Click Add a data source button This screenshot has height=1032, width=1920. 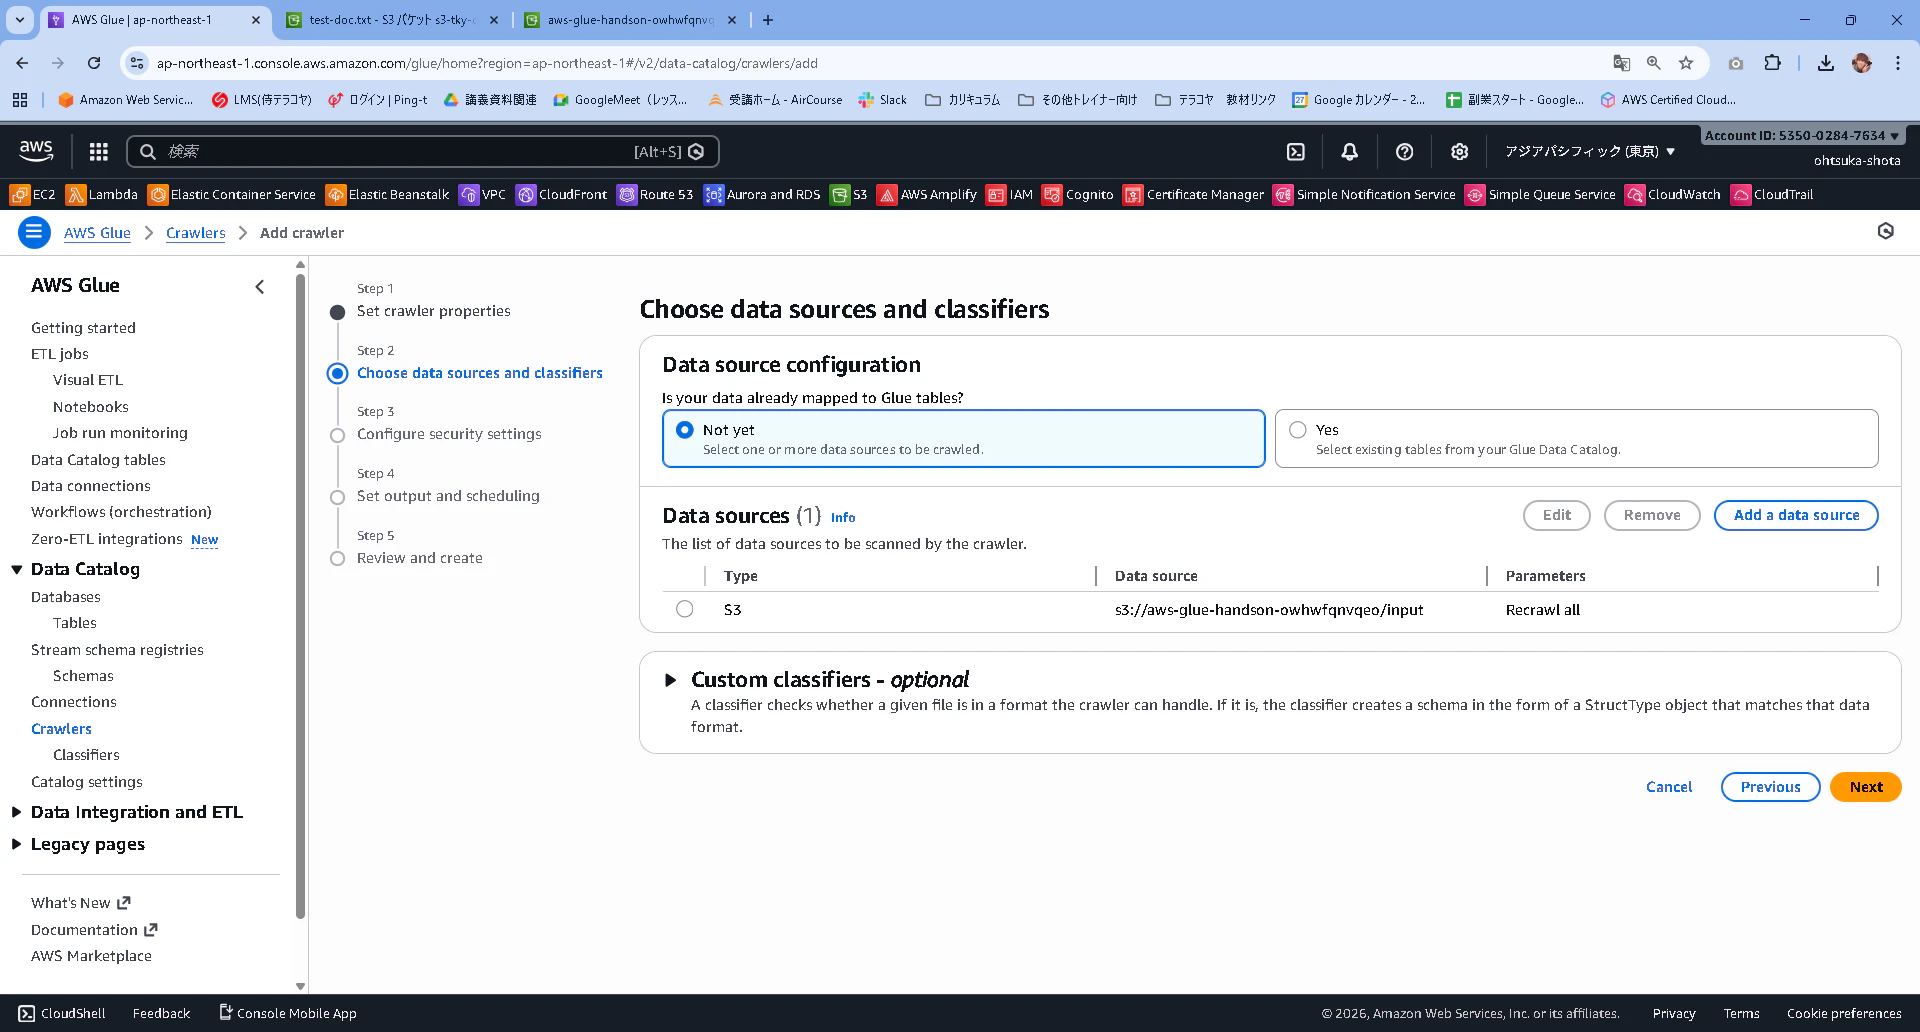(x=1796, y=515)
